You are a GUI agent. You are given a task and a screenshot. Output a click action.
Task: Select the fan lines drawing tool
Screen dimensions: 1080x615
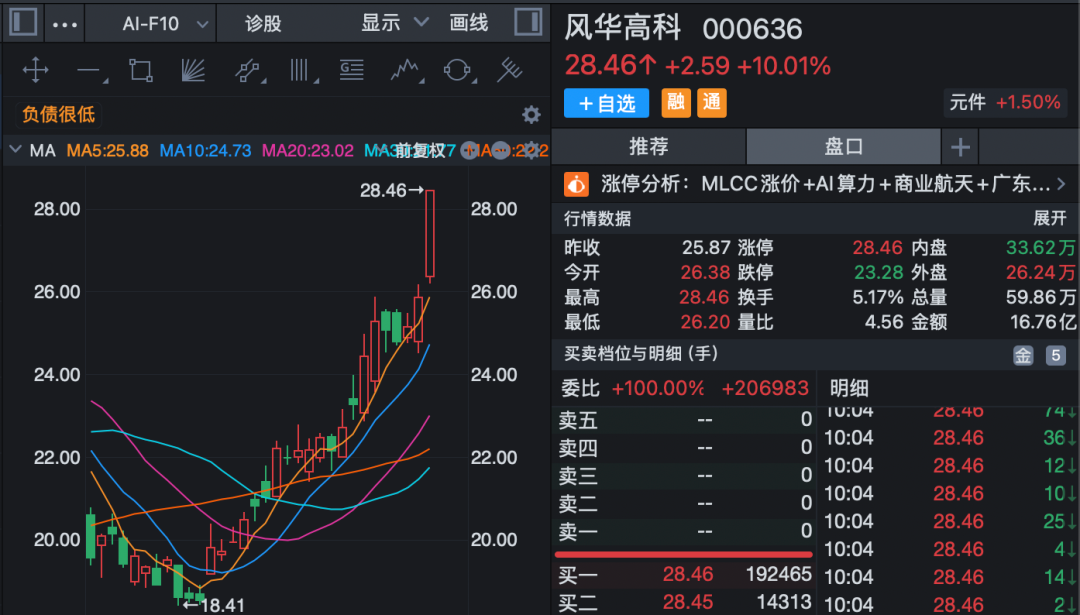click(193, 70)
